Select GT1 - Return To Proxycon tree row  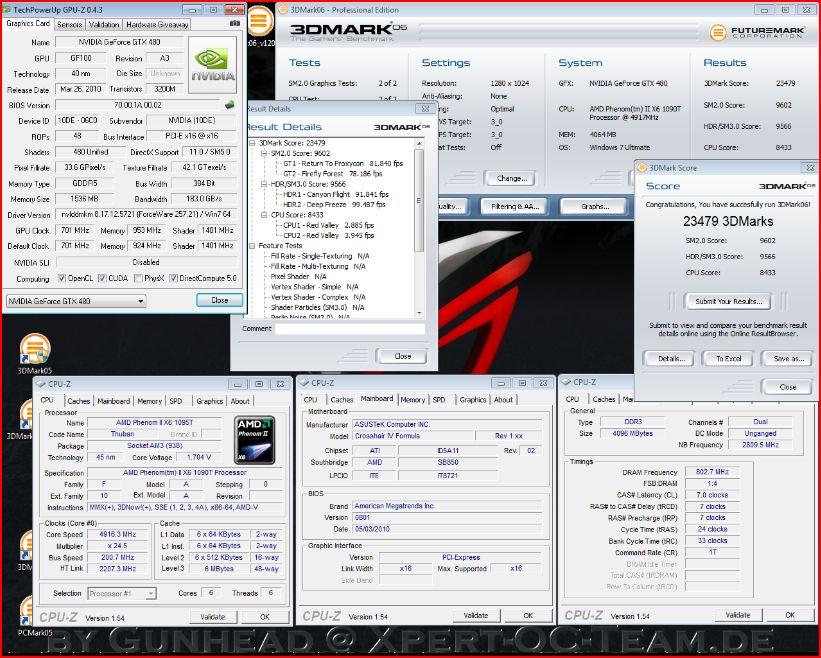click(343, 163)
